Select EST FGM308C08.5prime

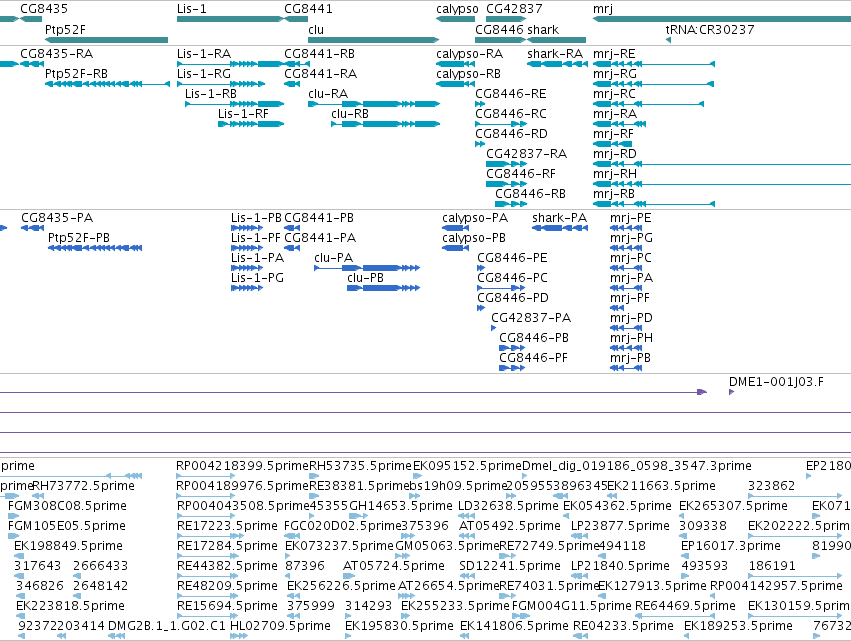tap(14, 516)
